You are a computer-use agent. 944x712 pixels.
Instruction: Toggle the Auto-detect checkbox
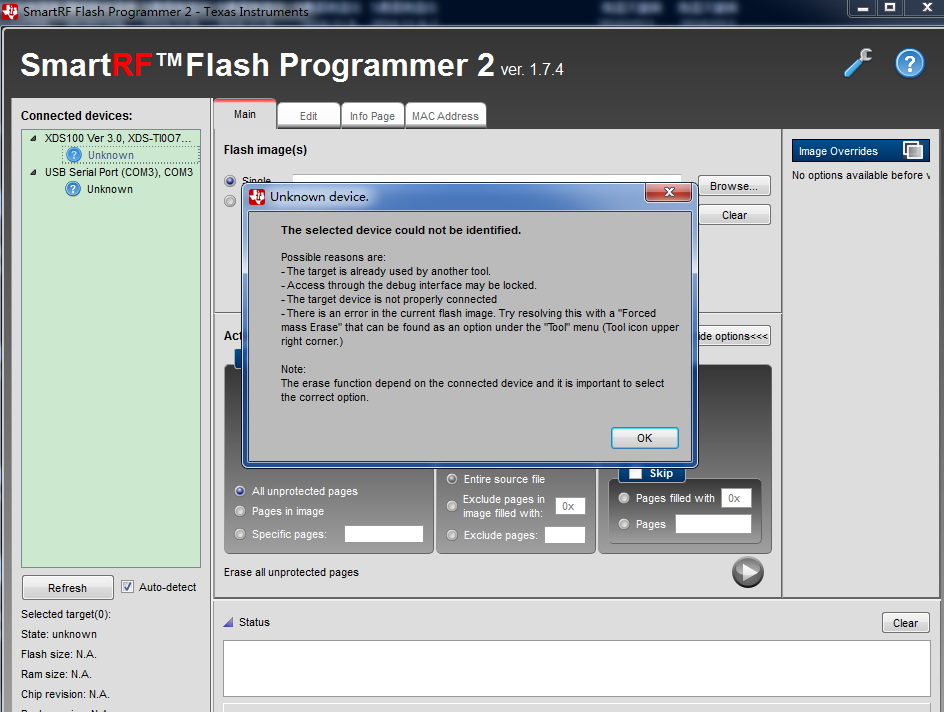(x=127, y=587)
